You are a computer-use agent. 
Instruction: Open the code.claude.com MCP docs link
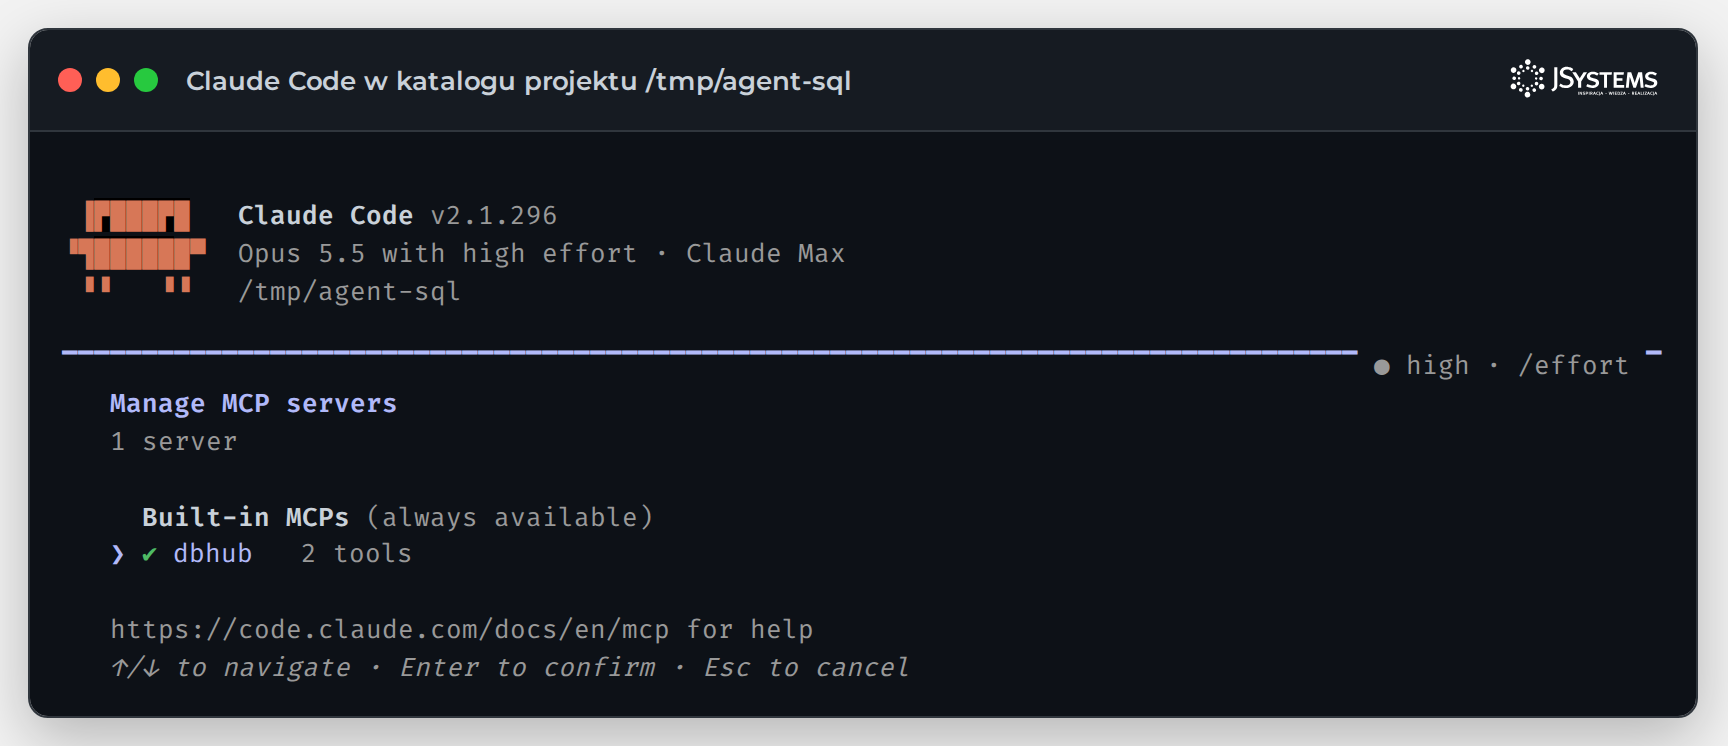pos(390,629)
